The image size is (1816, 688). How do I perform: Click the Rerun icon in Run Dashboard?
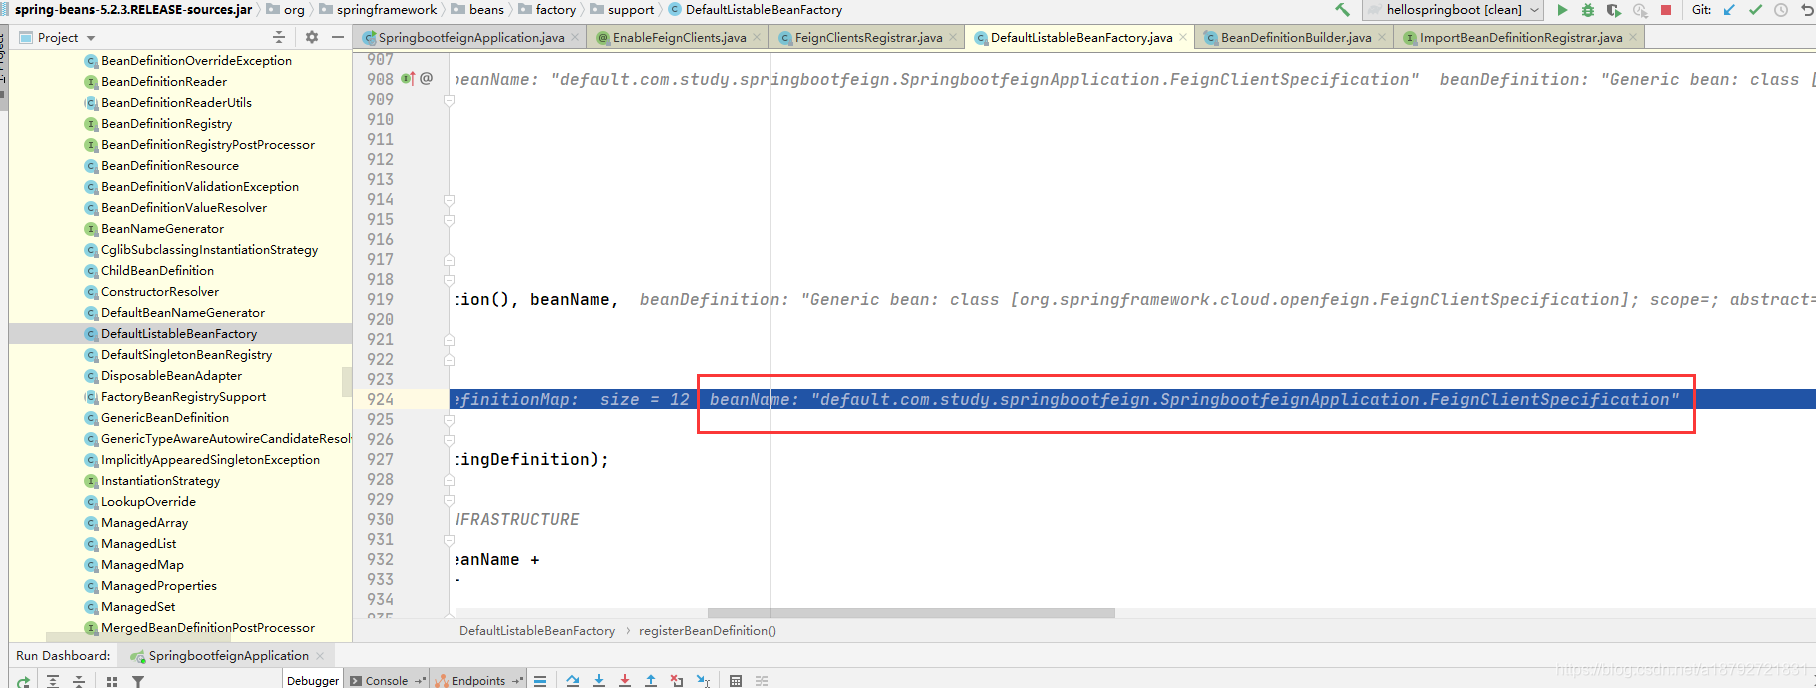pos(23,681)
